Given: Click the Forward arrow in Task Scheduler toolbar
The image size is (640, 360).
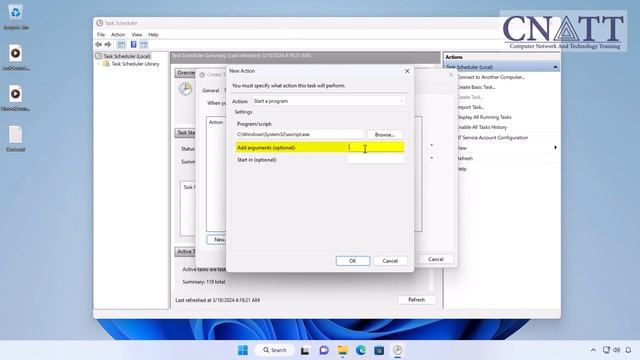Looking at the screenshot, I should pyautogui.click(x=108, y=44).
